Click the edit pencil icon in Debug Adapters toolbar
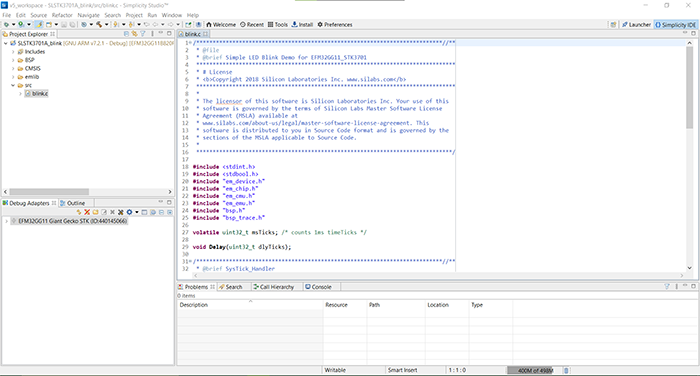Image resolution: width=700 pixels, height=376 pixels. click(x=104, y=212)
